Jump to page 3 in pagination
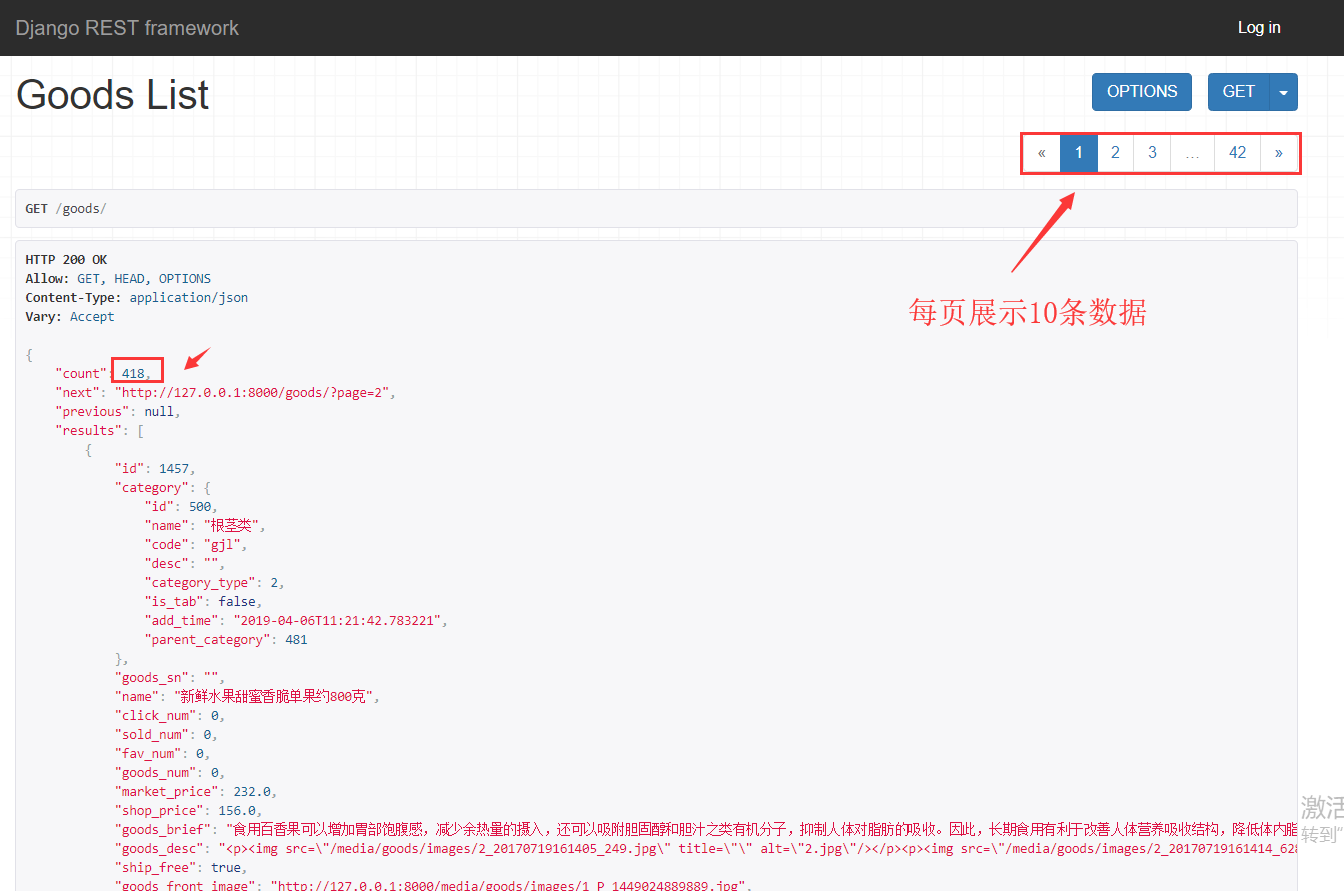 [x=1152, y=153]
